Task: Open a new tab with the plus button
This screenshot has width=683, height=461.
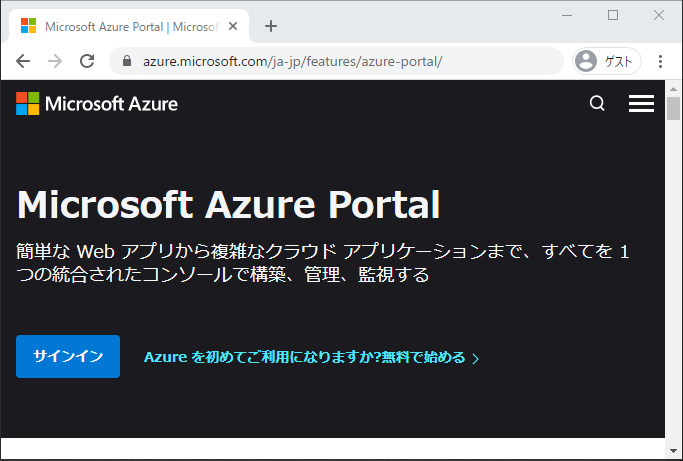Action: pos(271,26)
